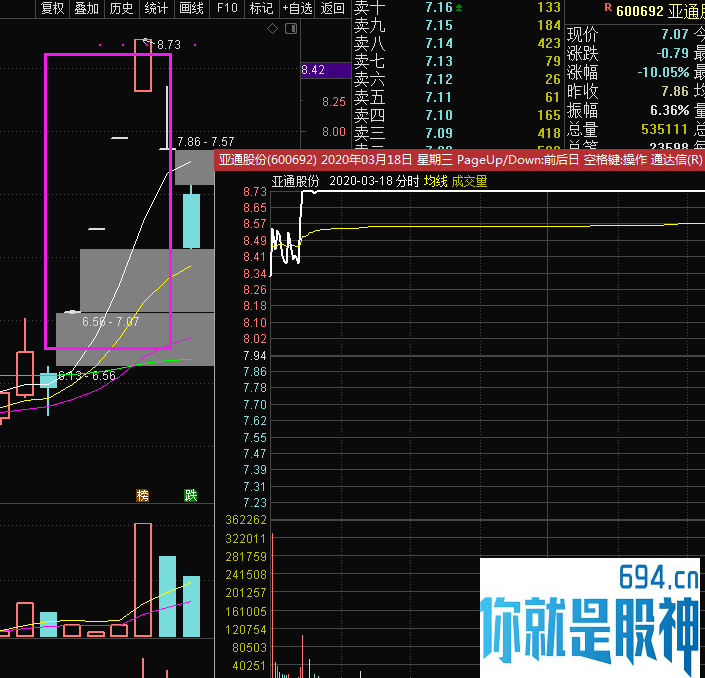
Task: Click the 卖九 volume 184
Action: click(549, 26)
